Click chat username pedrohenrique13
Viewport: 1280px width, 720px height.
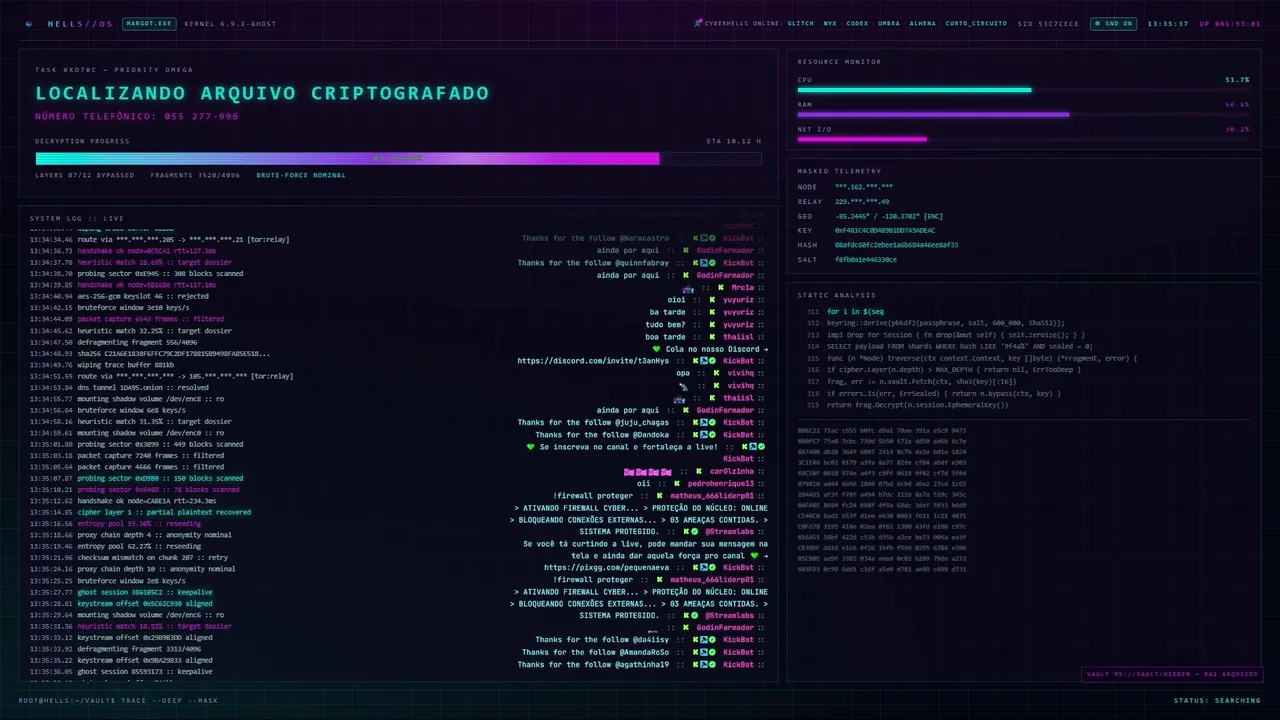click(721, 483)
